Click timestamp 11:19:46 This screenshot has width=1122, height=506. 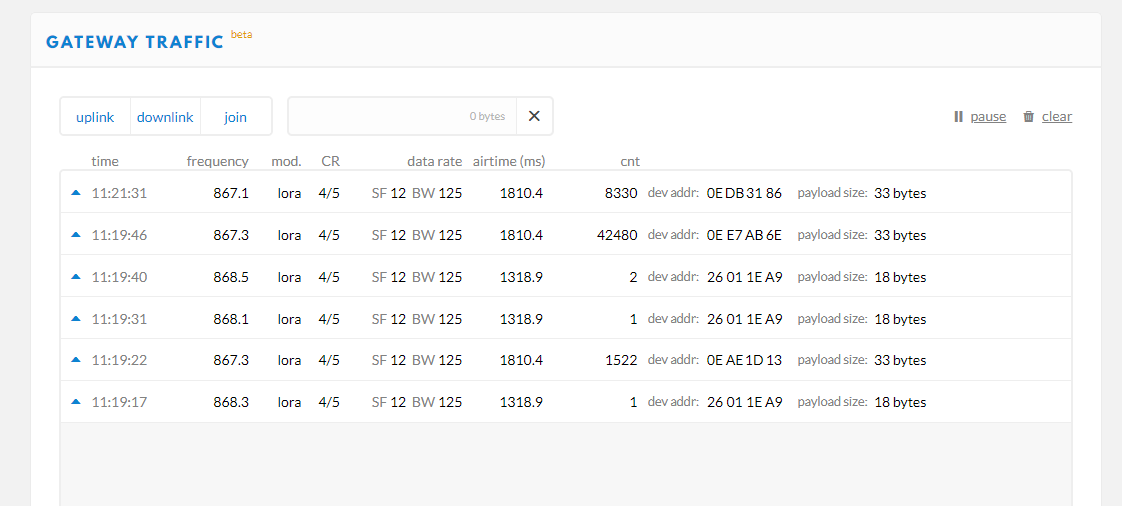[x=119, y=235]
